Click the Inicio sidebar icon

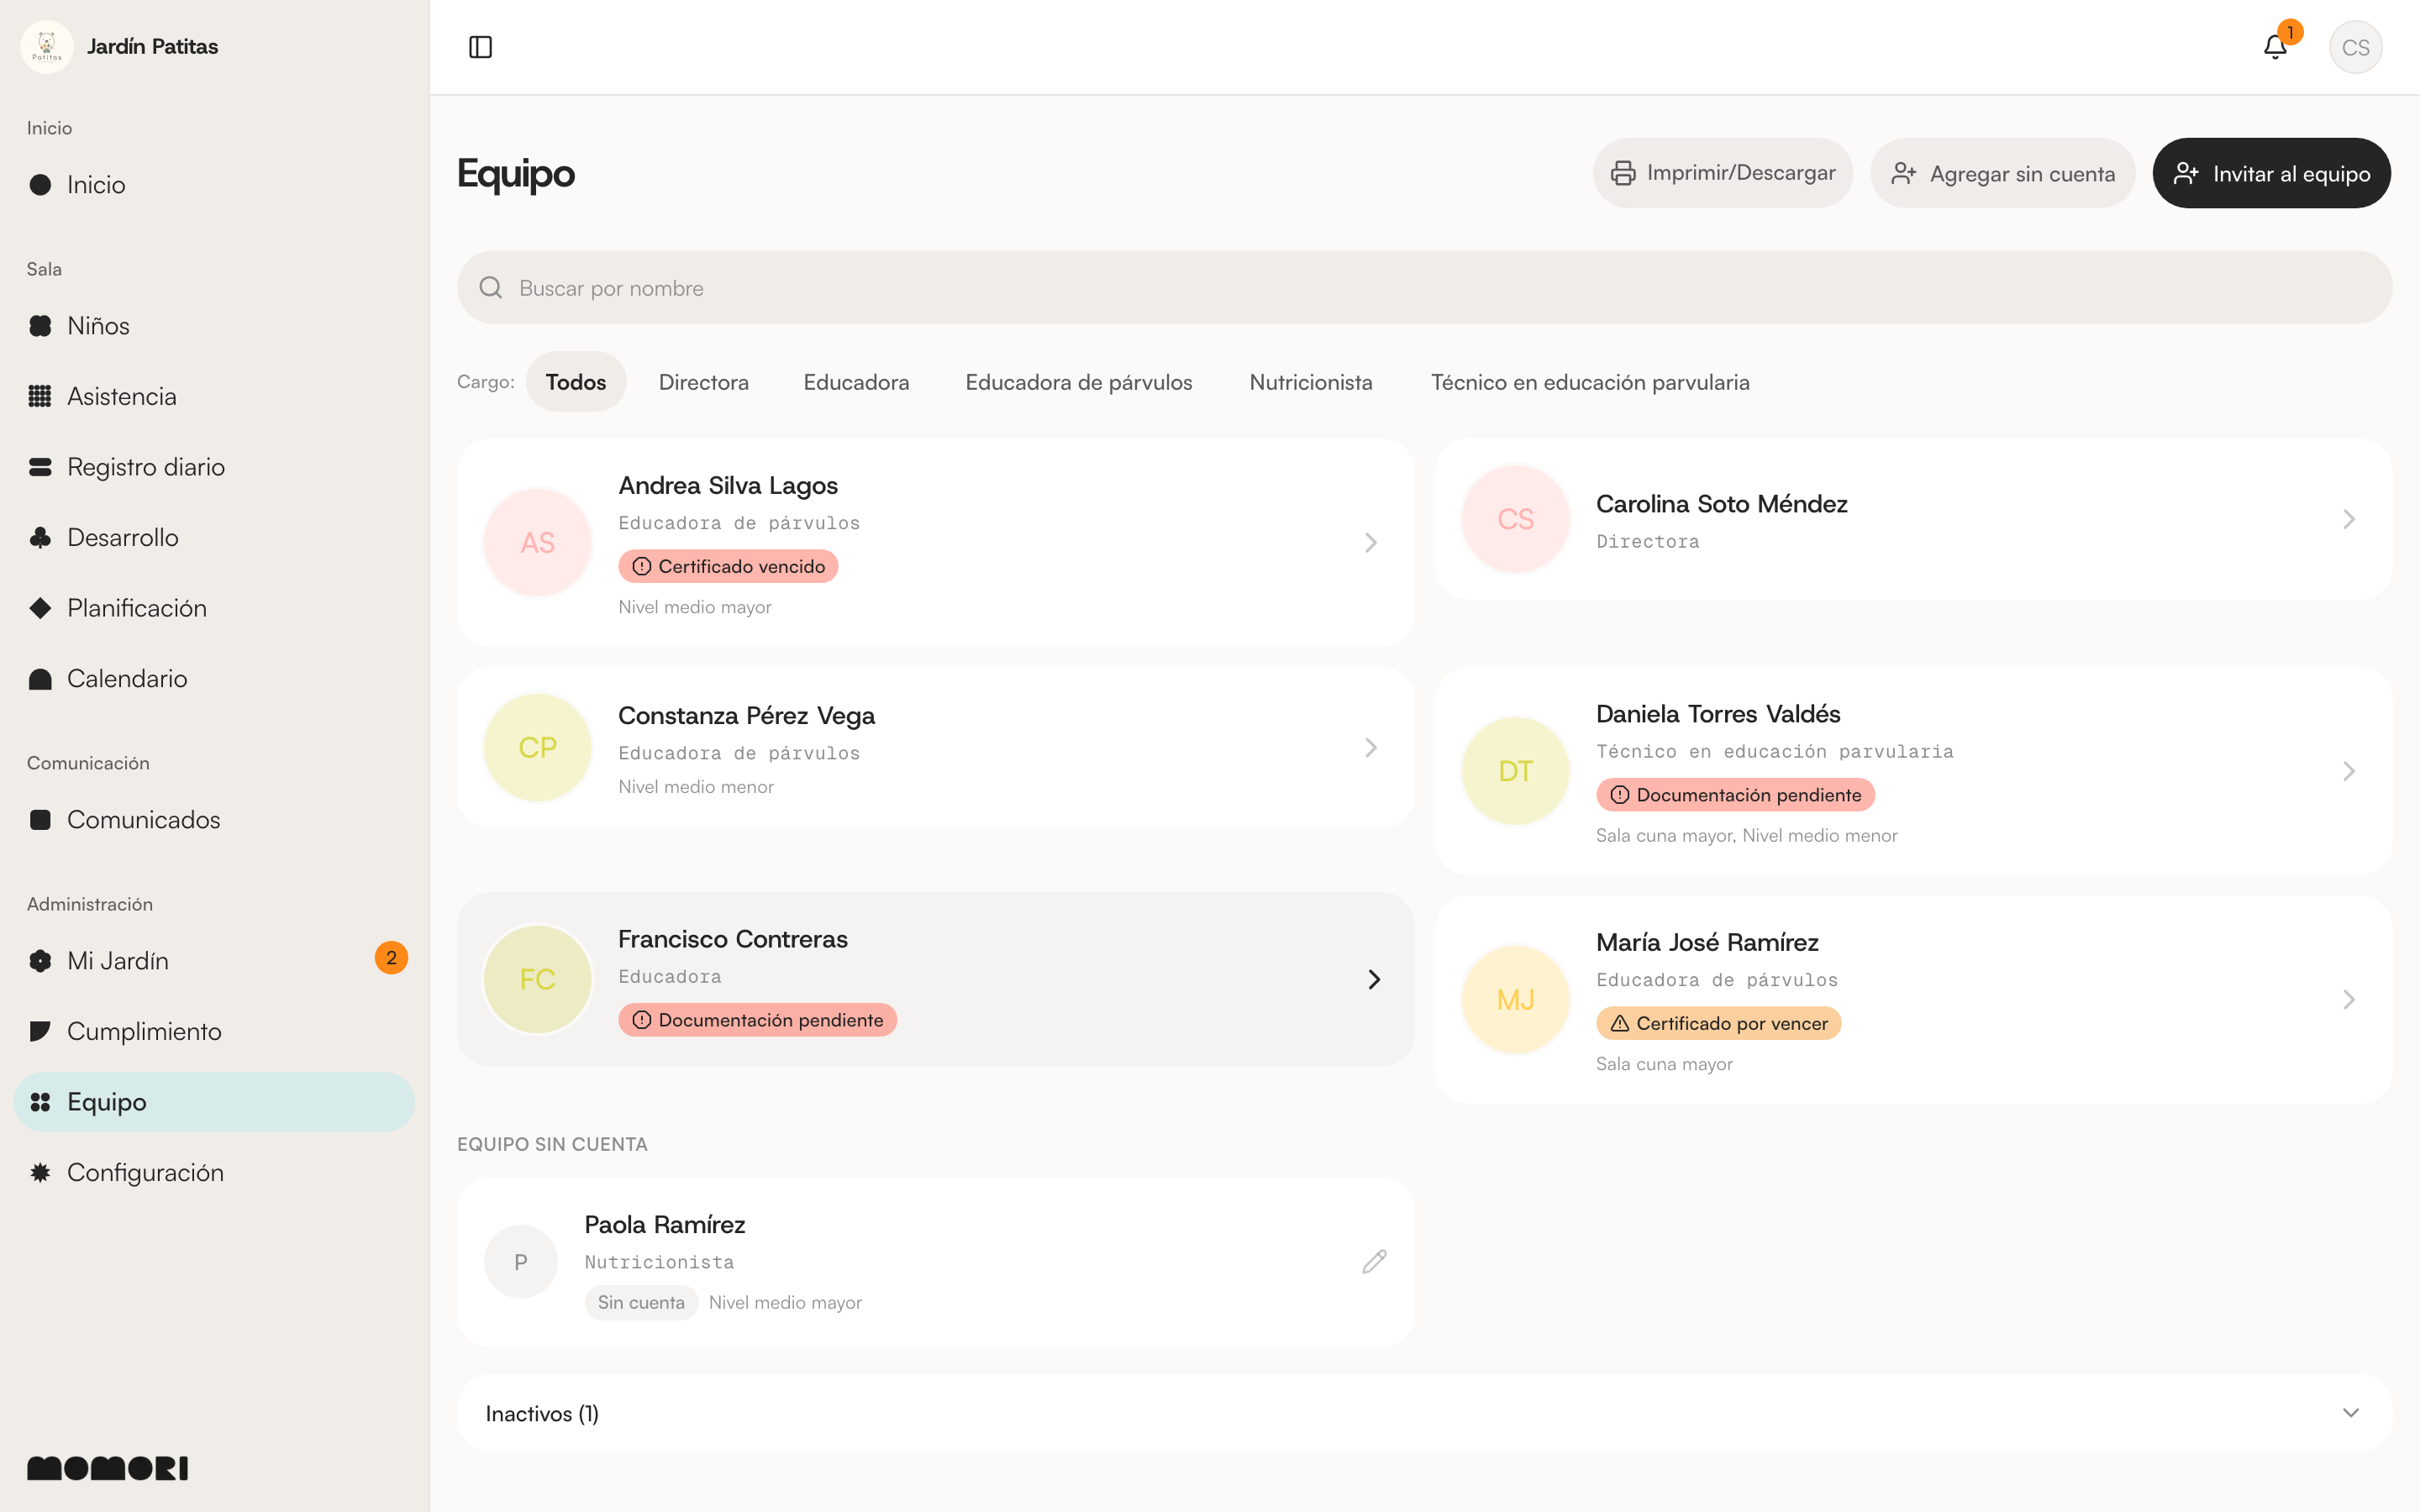coord(40,185)
